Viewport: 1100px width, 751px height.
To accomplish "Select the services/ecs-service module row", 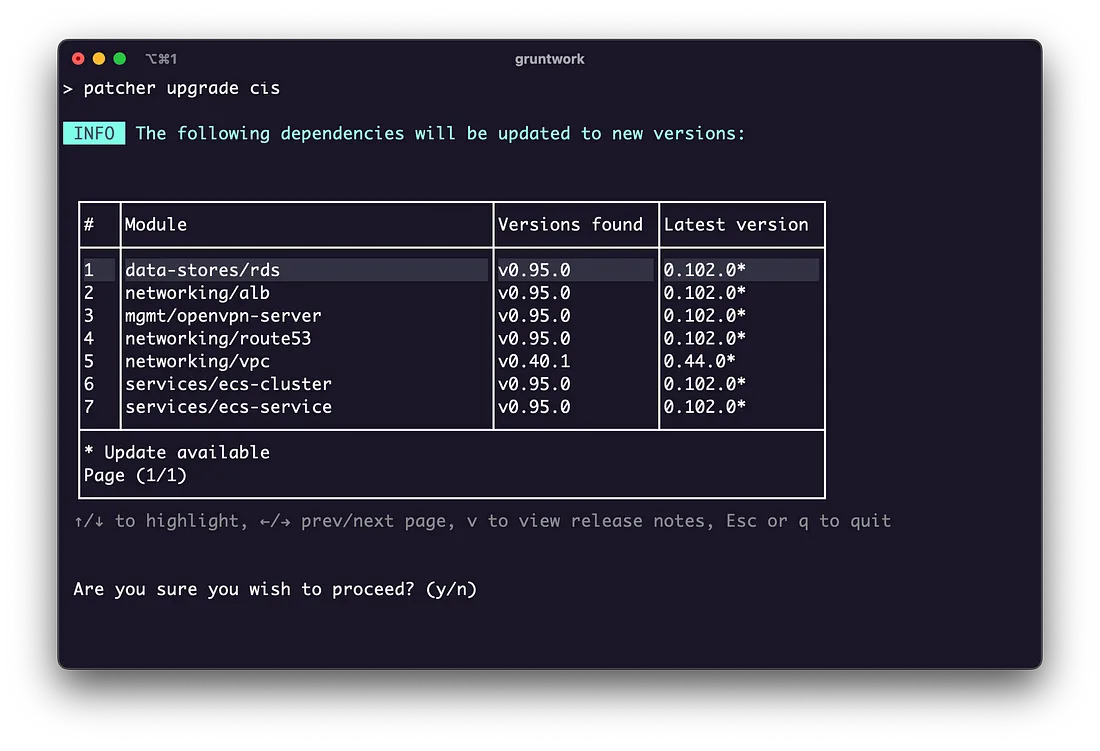I will pyautogui.click(x=451, y=407).
